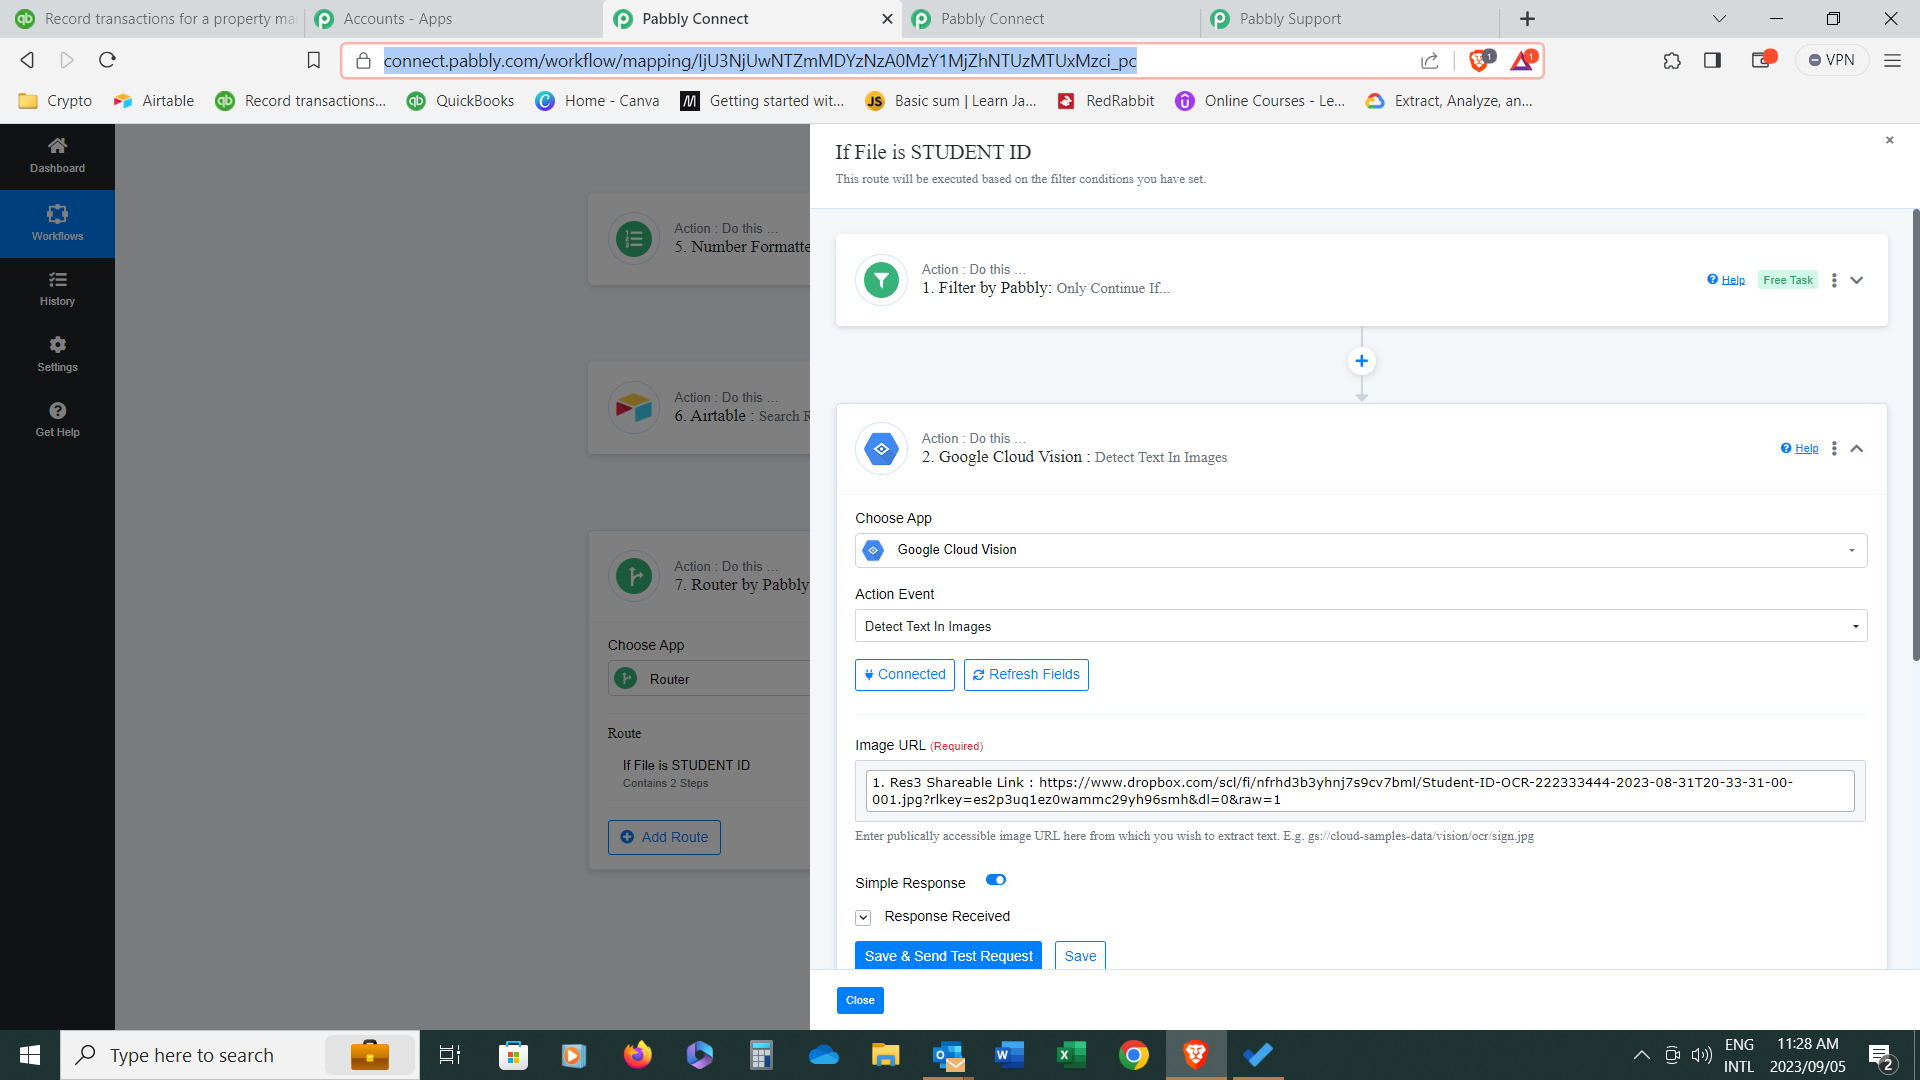Viewport: 1920px width, 1080px height.
Task: Open Workflows in the sidebar
Action: click(57, 223)
